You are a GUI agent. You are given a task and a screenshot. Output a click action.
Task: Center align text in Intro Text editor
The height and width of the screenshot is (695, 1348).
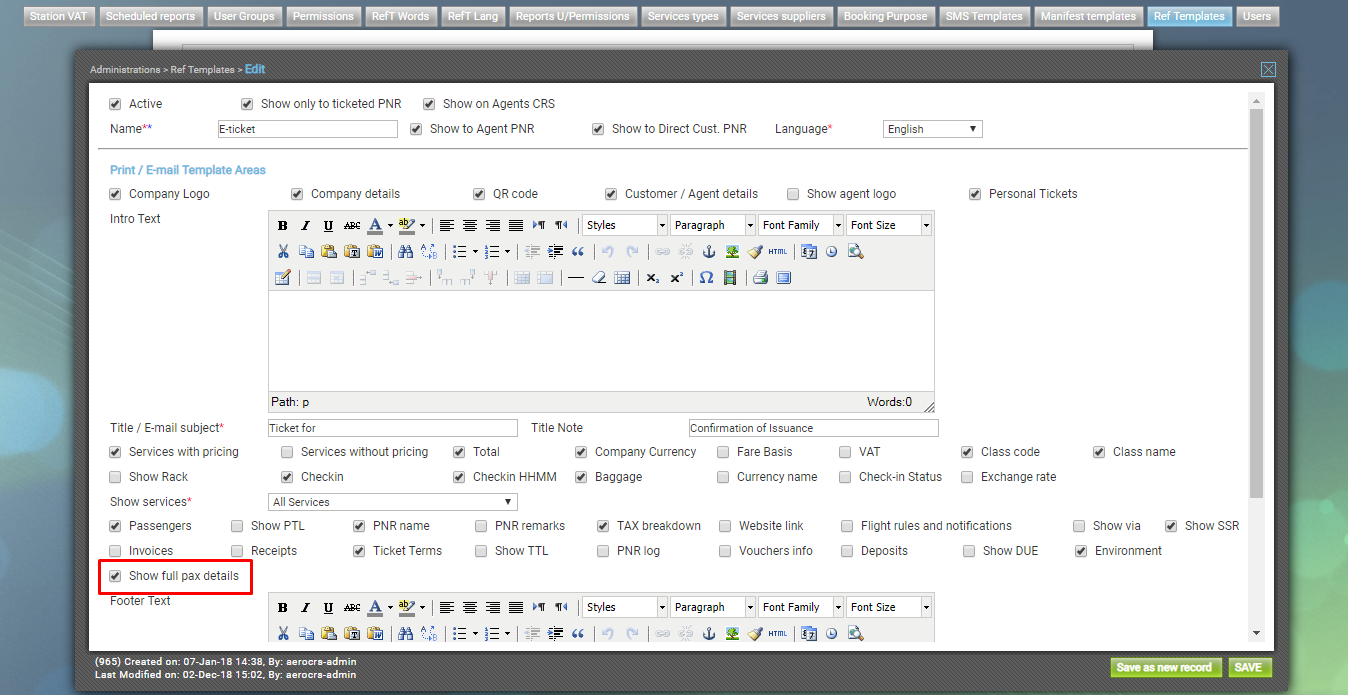470,225
